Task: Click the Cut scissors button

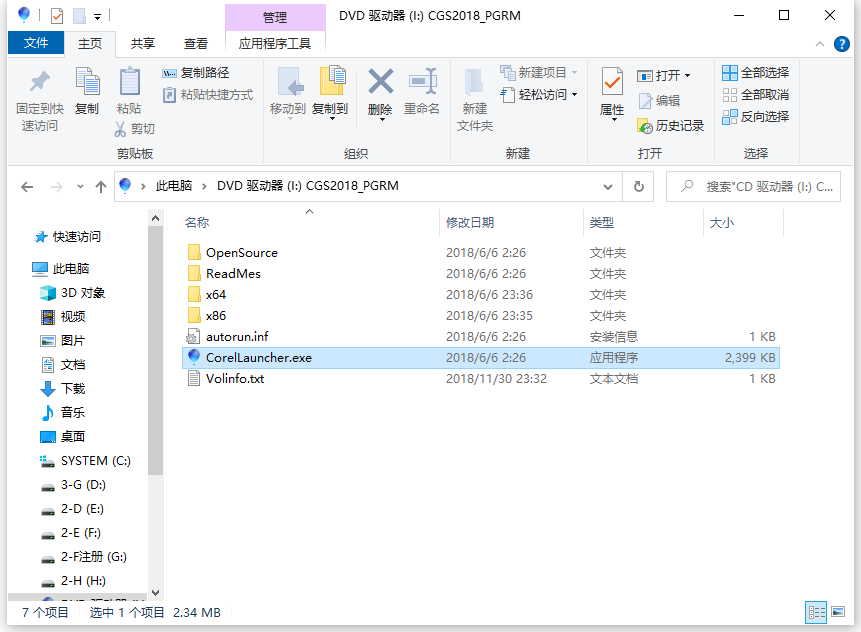Action: [x=135, y=128]
